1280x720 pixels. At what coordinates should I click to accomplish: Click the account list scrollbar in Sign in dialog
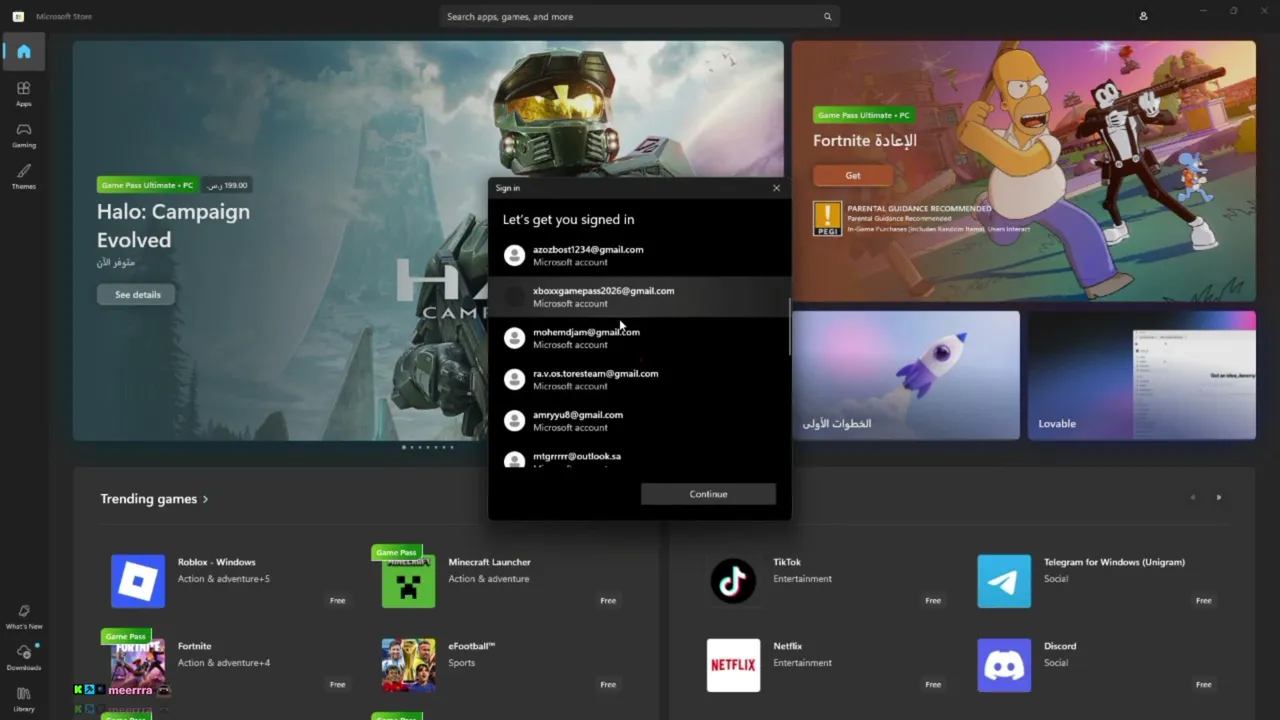(x=790, y=326)
